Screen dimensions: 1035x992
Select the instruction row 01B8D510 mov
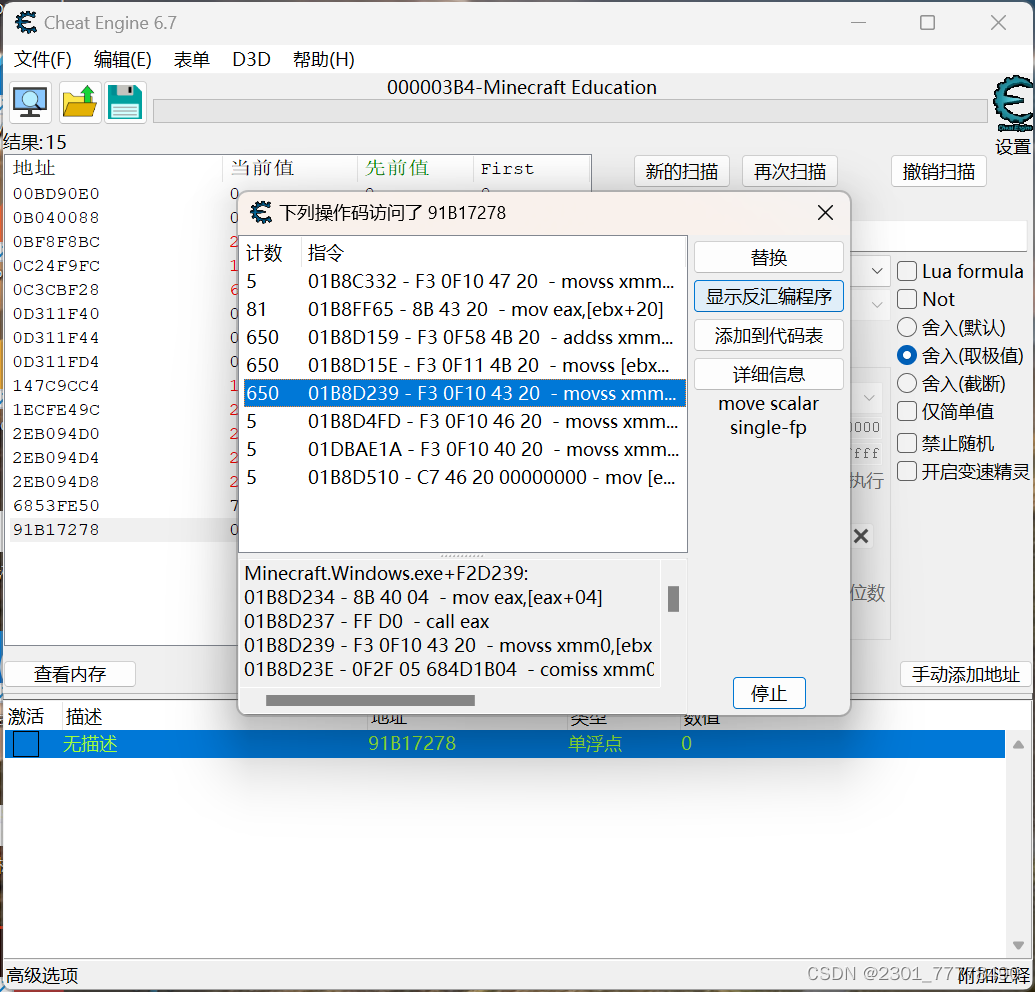463,477
